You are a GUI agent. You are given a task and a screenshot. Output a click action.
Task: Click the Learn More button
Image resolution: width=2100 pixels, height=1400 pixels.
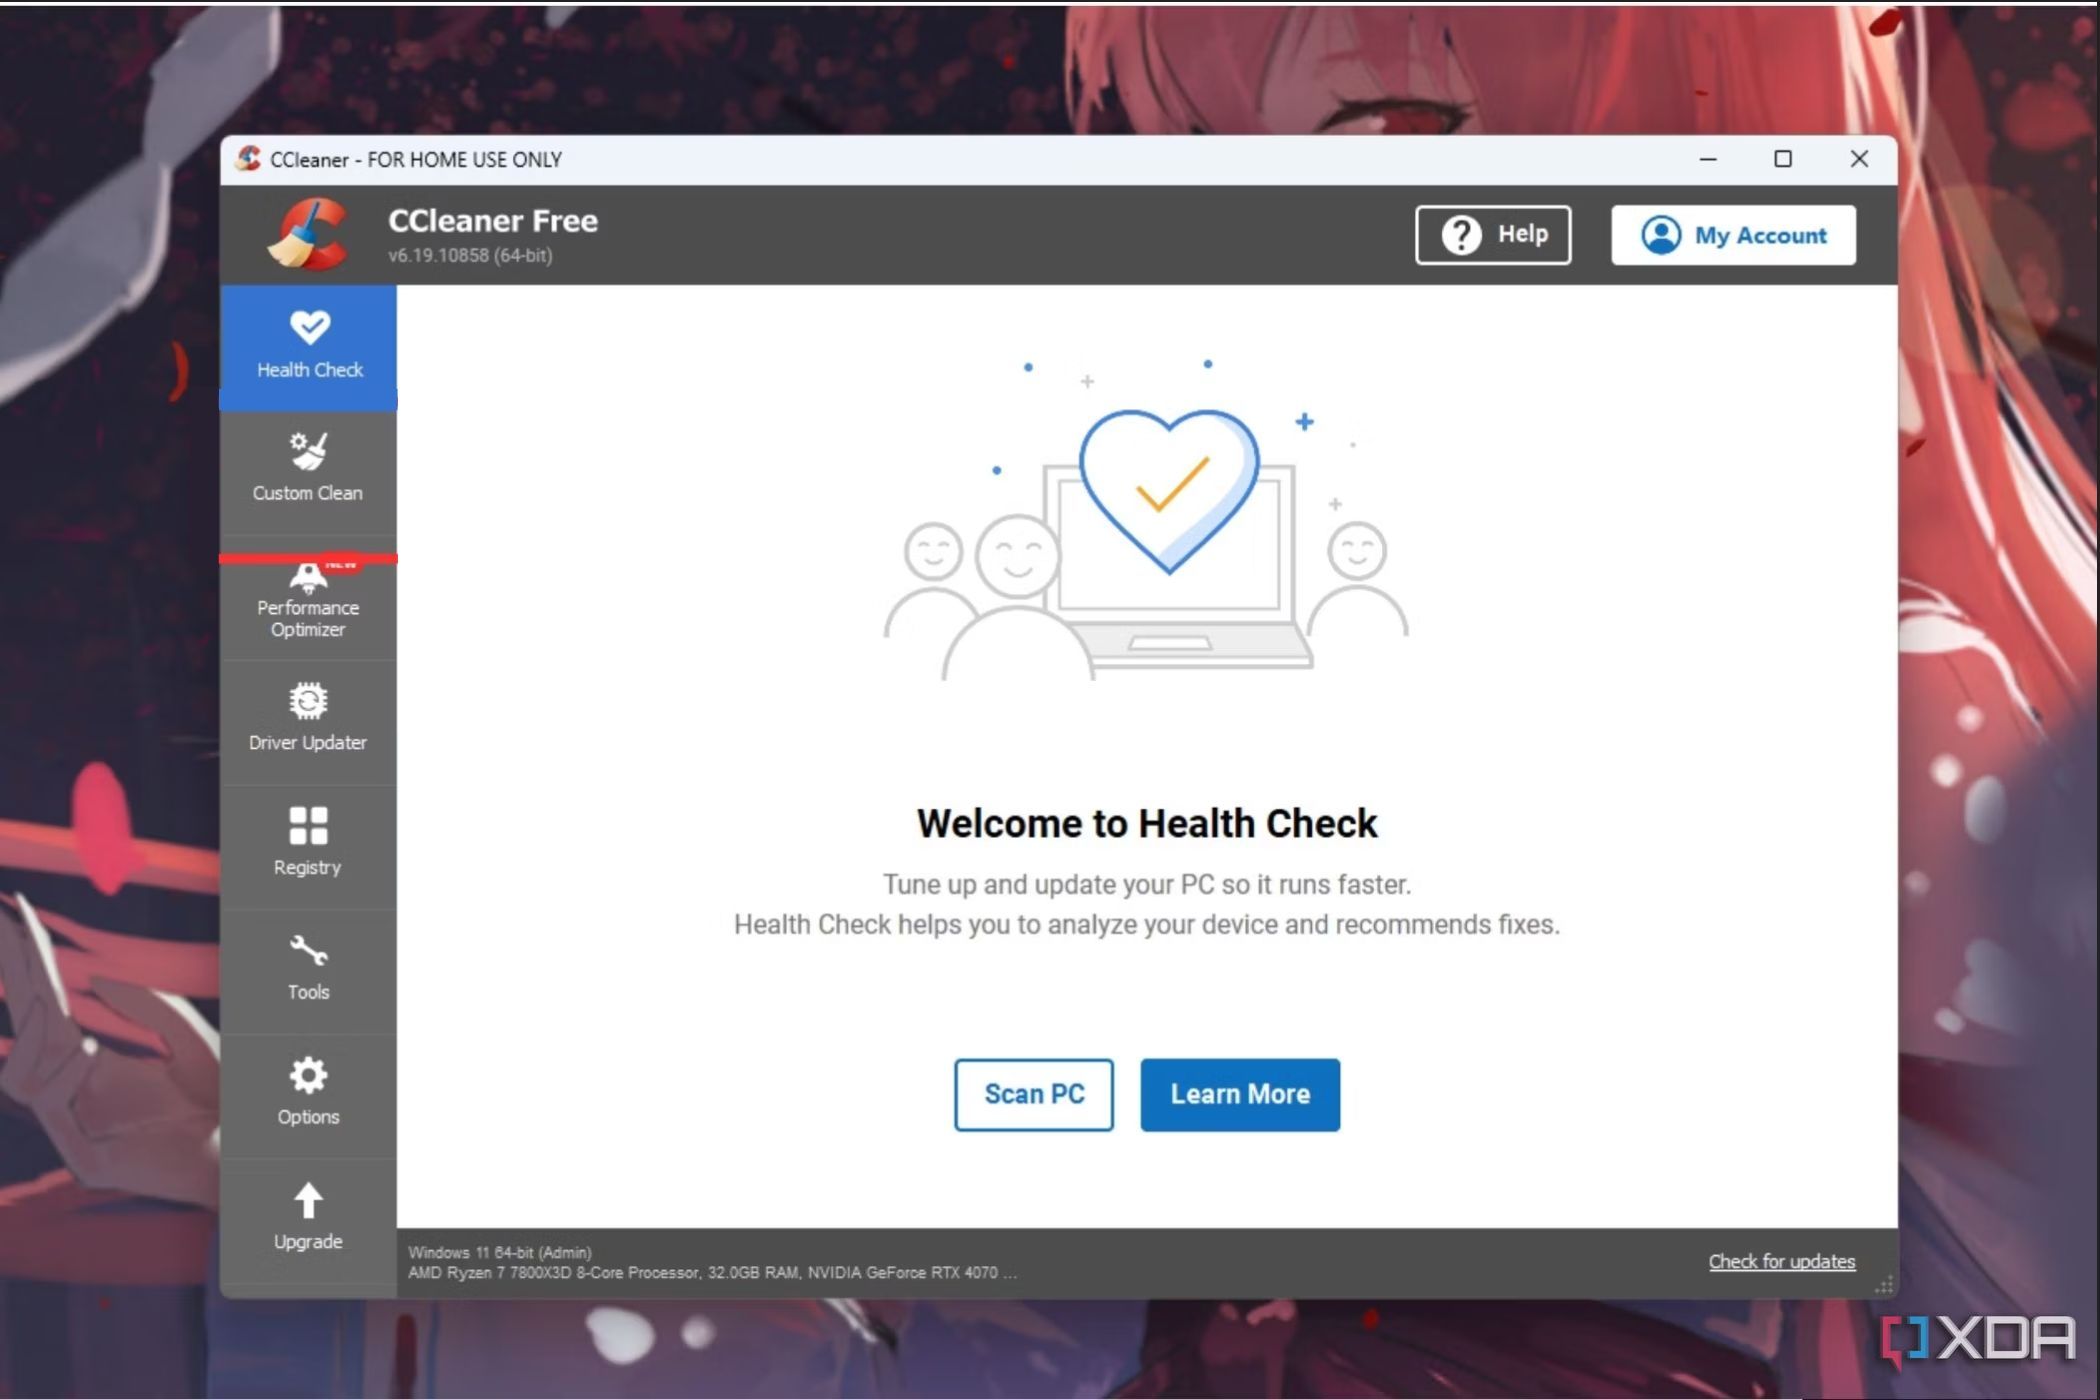[x=1241, y=1094]
